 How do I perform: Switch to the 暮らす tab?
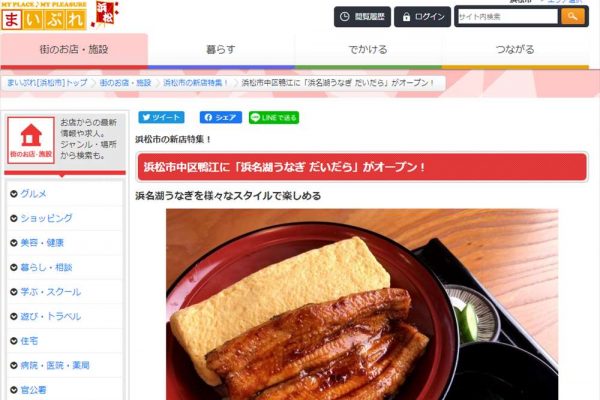pos(221,50)
